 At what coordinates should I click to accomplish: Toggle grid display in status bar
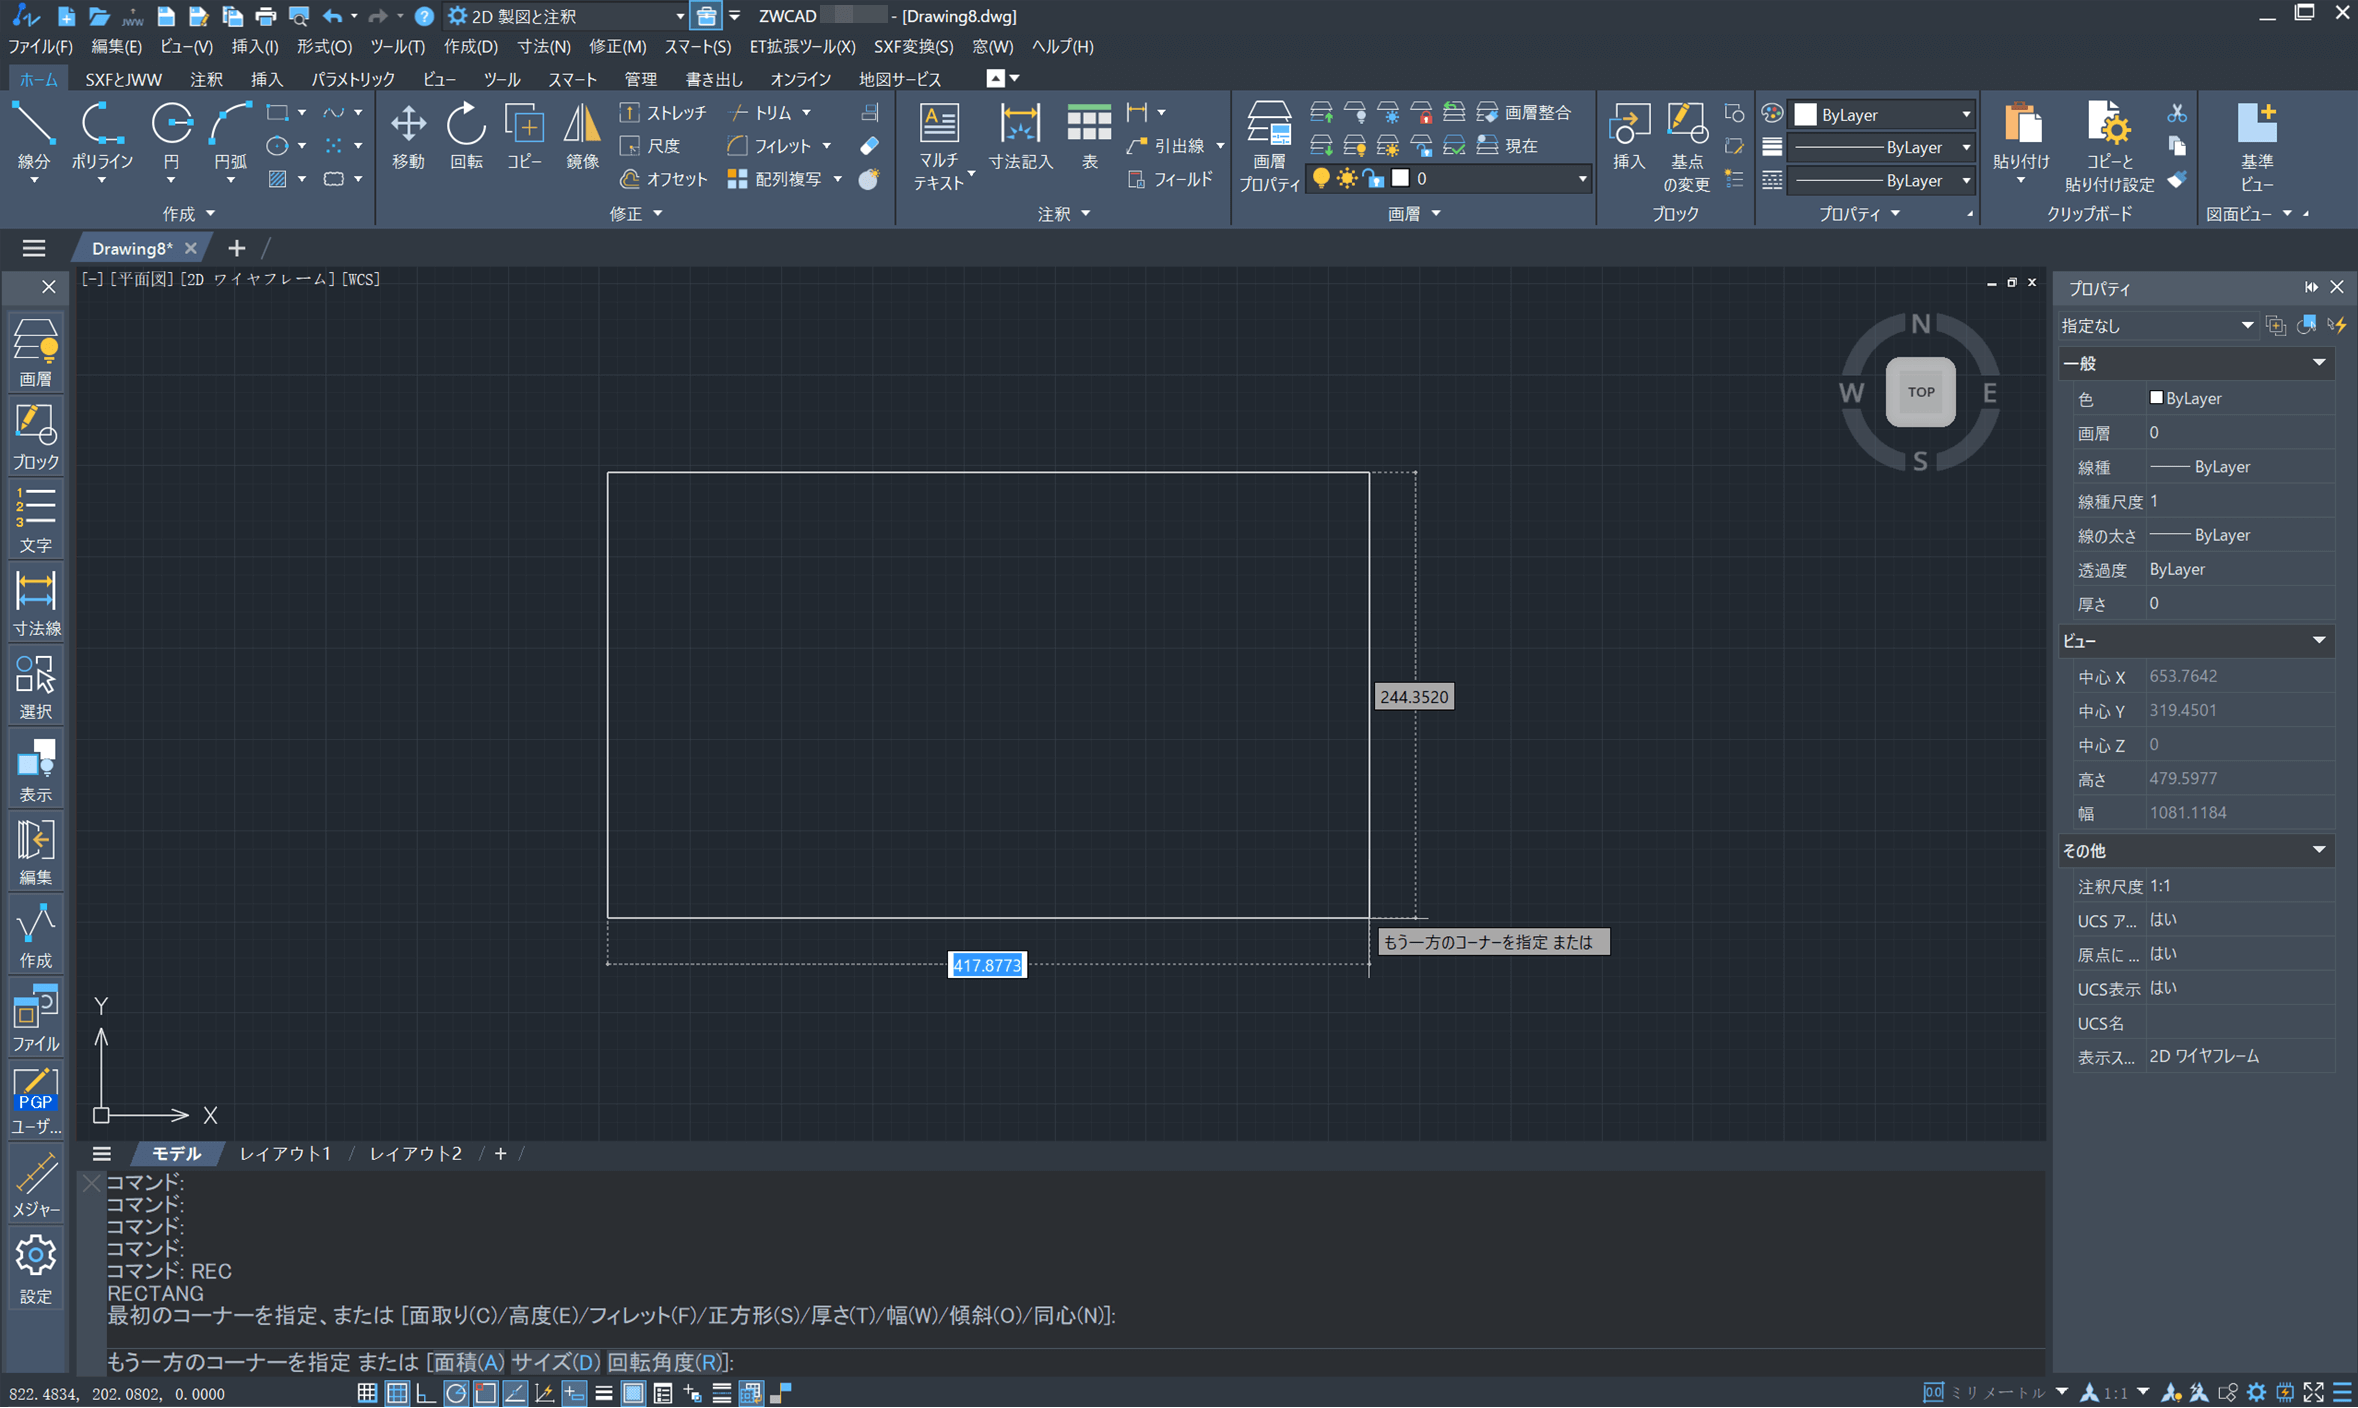click(397, 1393)
